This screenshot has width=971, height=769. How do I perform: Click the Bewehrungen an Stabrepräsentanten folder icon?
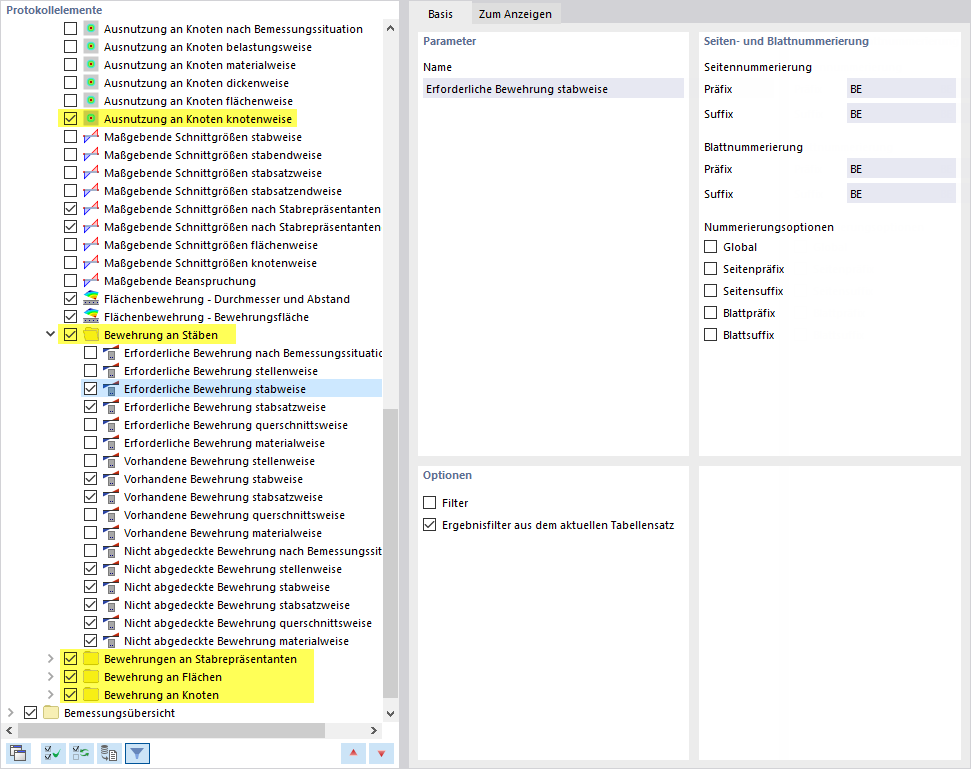pyautogui.click(x=91, y=659)
